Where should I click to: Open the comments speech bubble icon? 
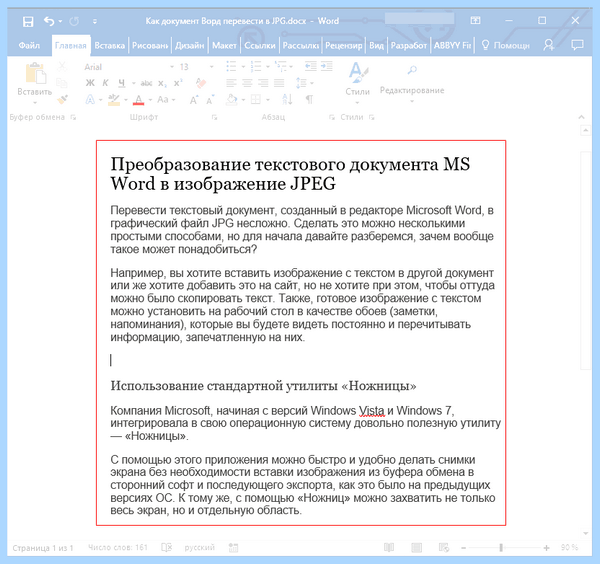point(577,45)
